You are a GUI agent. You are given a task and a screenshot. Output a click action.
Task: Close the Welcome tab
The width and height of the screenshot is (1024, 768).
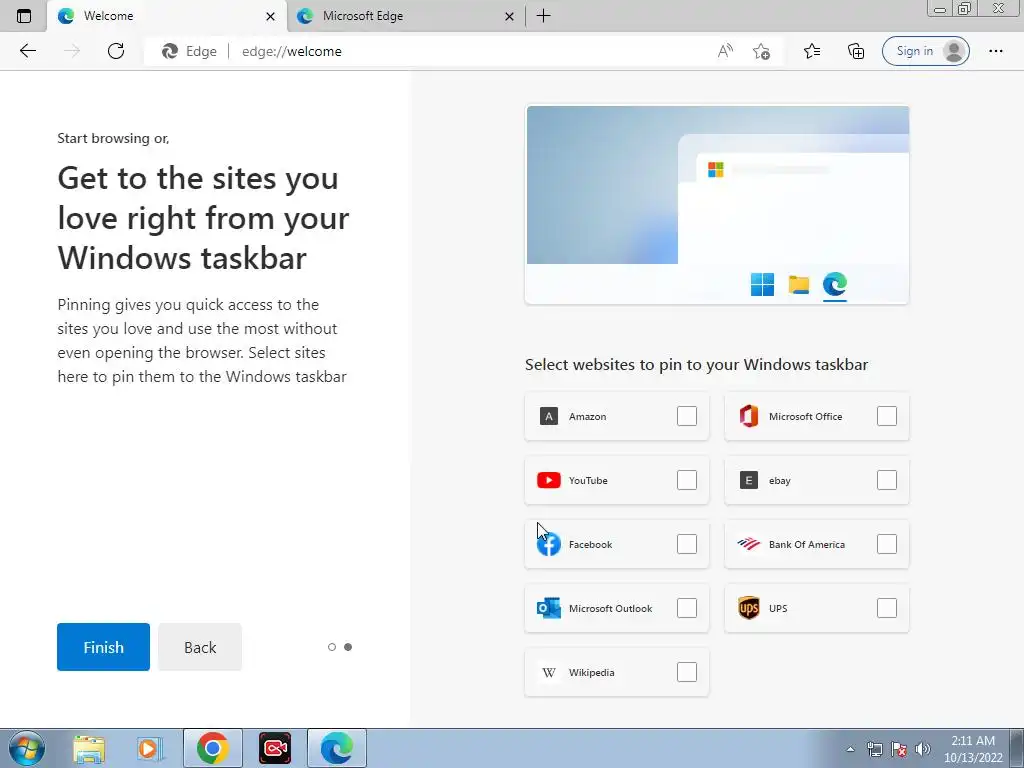[x=270, y=16]
